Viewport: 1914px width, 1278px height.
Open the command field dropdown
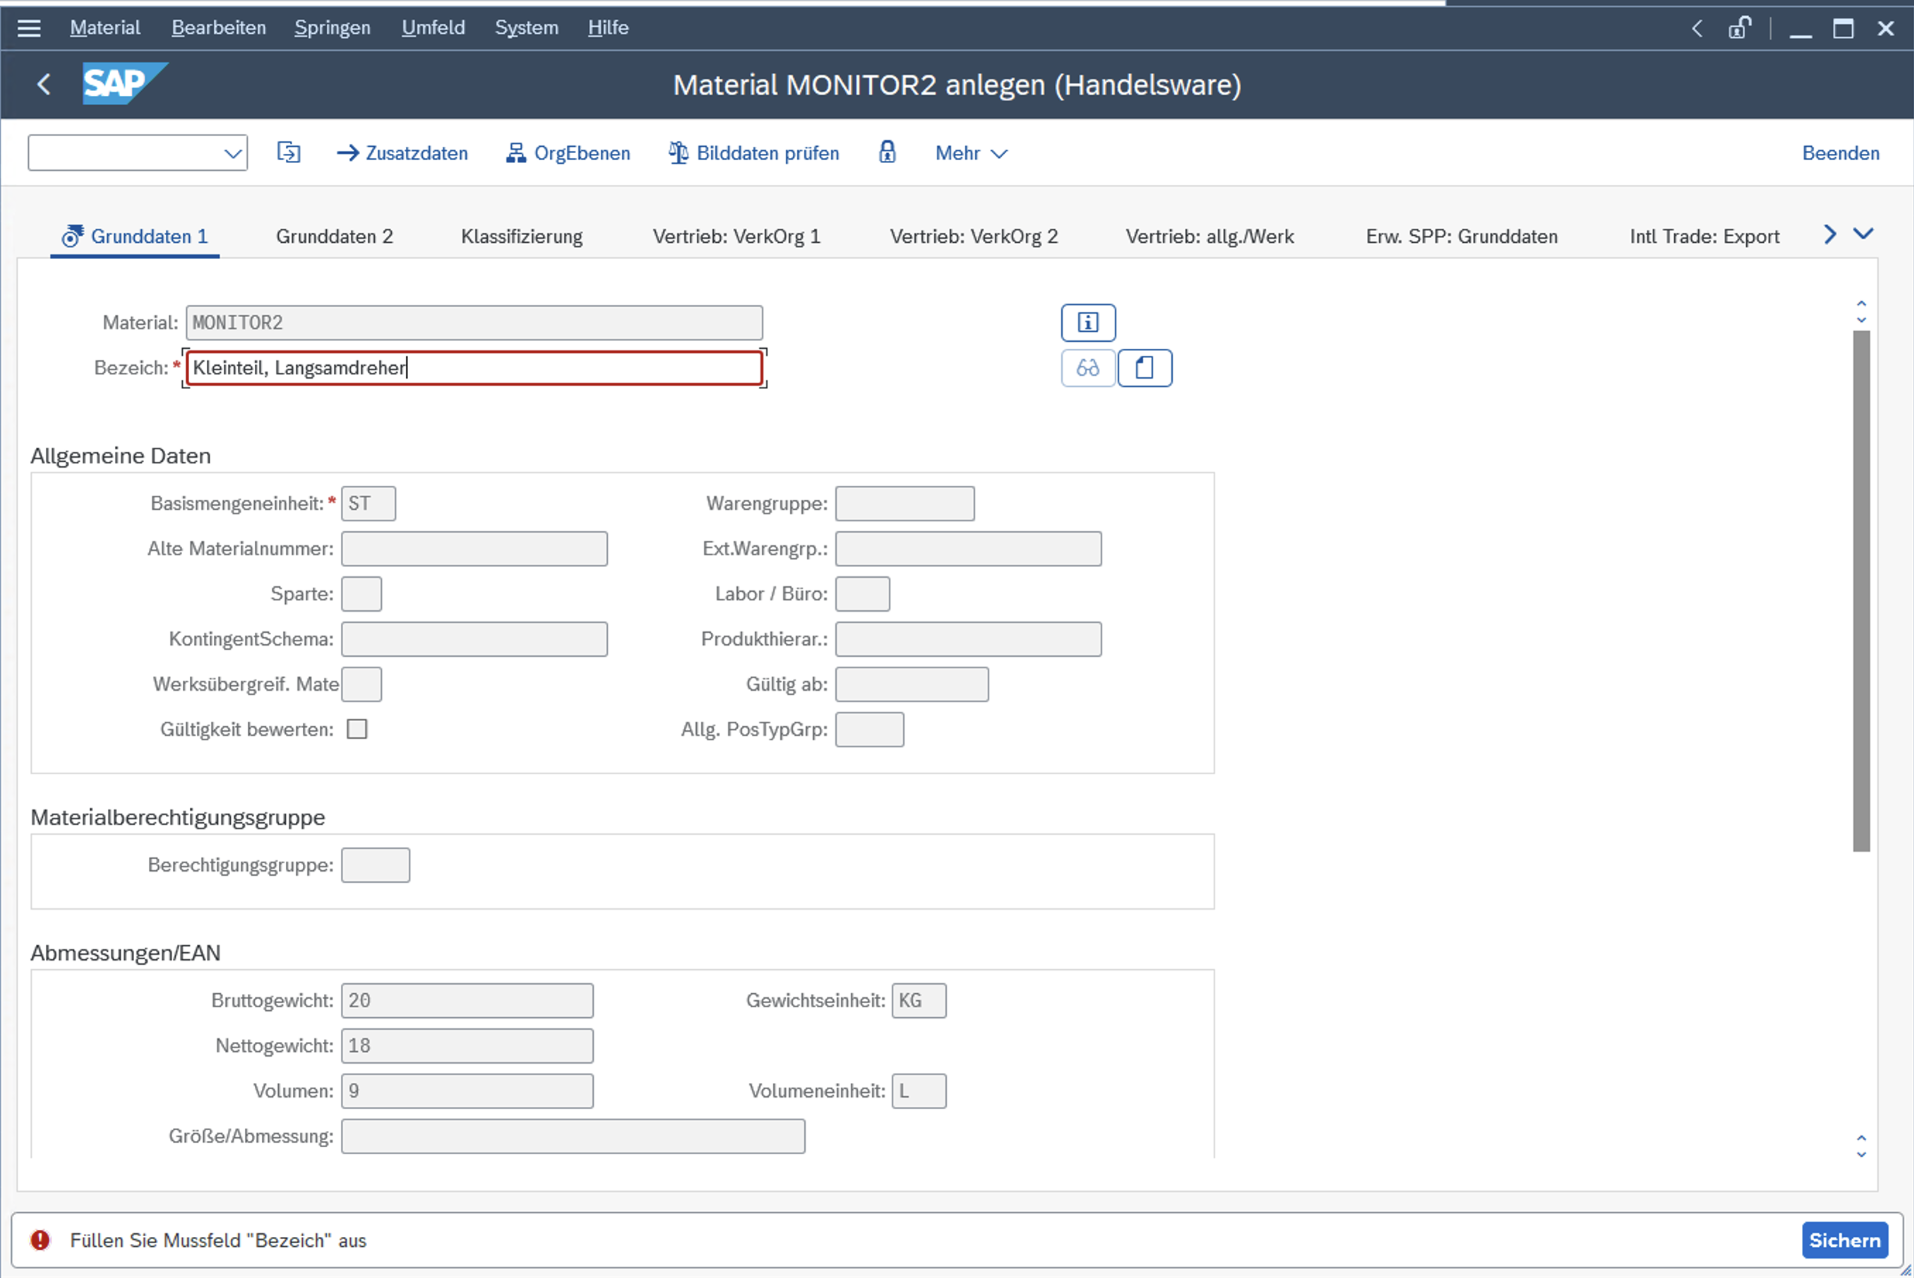(x=232, y=153)
